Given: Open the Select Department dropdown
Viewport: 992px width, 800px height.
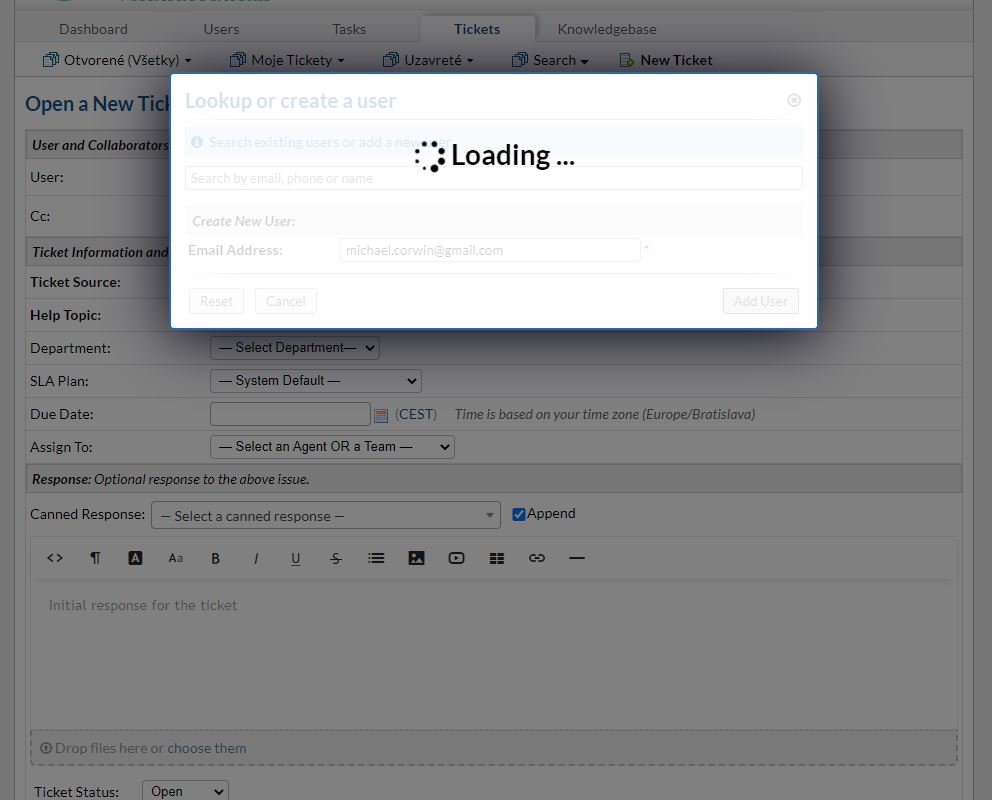Looking at the screenshot, I should (294, 348).
